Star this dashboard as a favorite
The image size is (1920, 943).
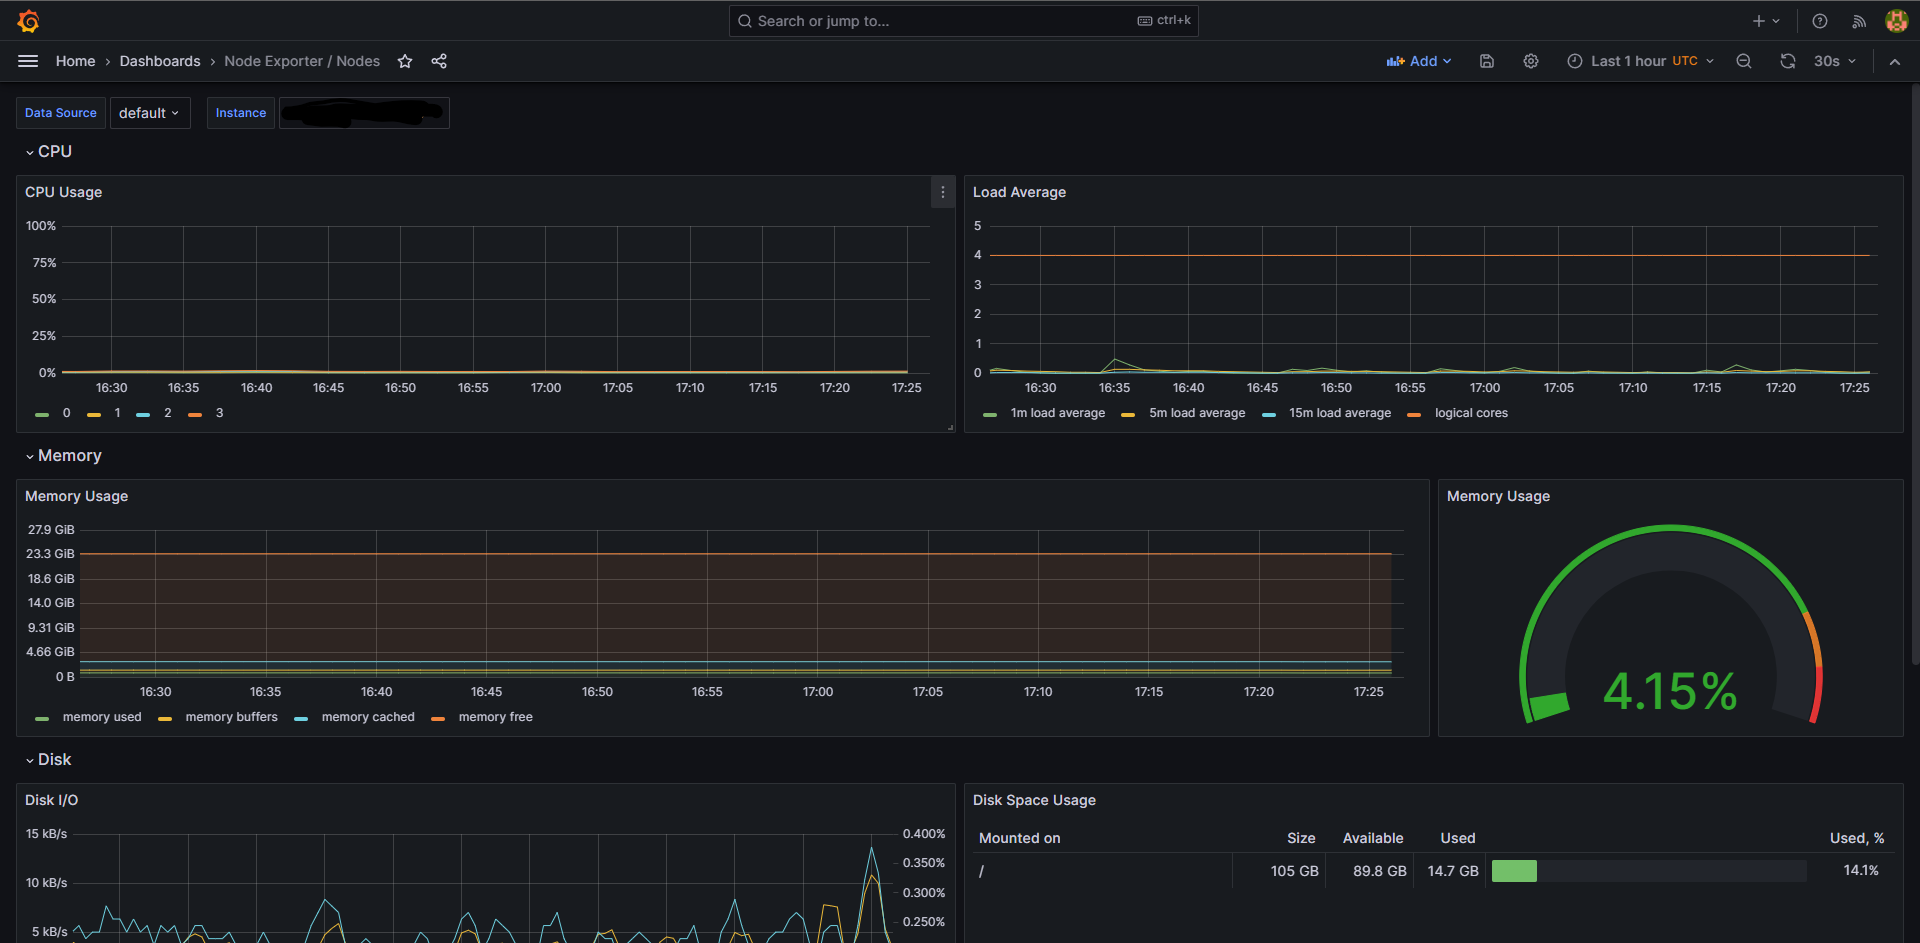click(405, 61)
